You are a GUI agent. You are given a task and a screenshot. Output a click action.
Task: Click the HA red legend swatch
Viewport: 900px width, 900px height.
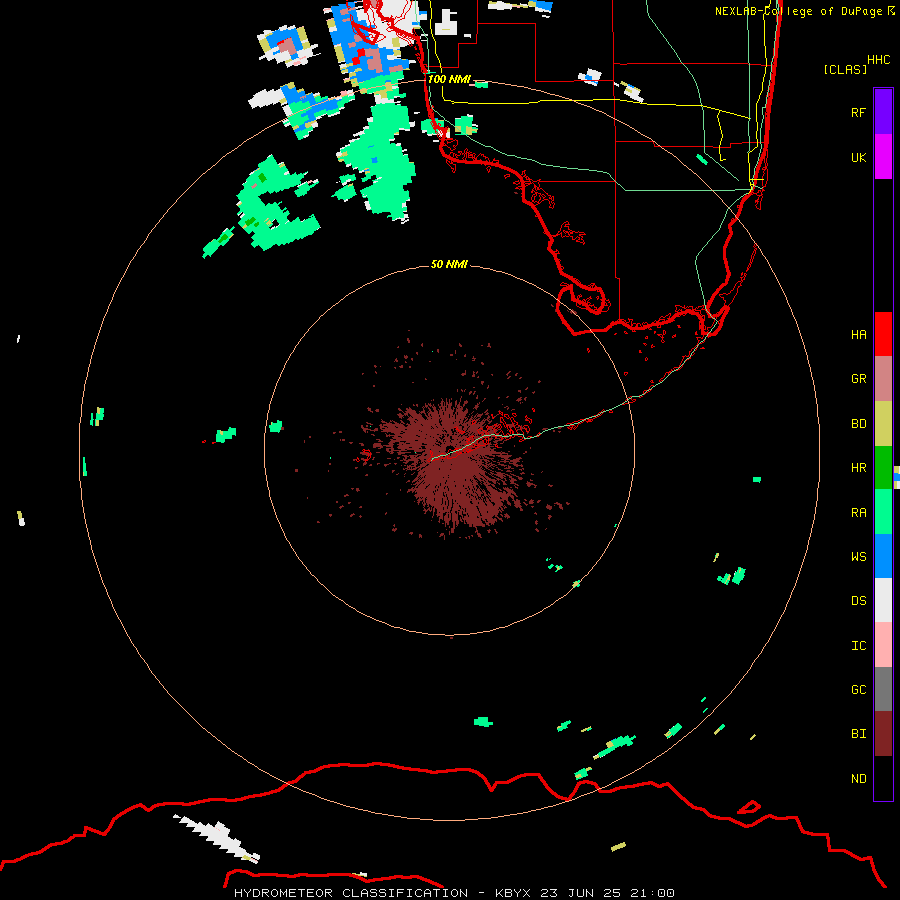coord(883,334)
